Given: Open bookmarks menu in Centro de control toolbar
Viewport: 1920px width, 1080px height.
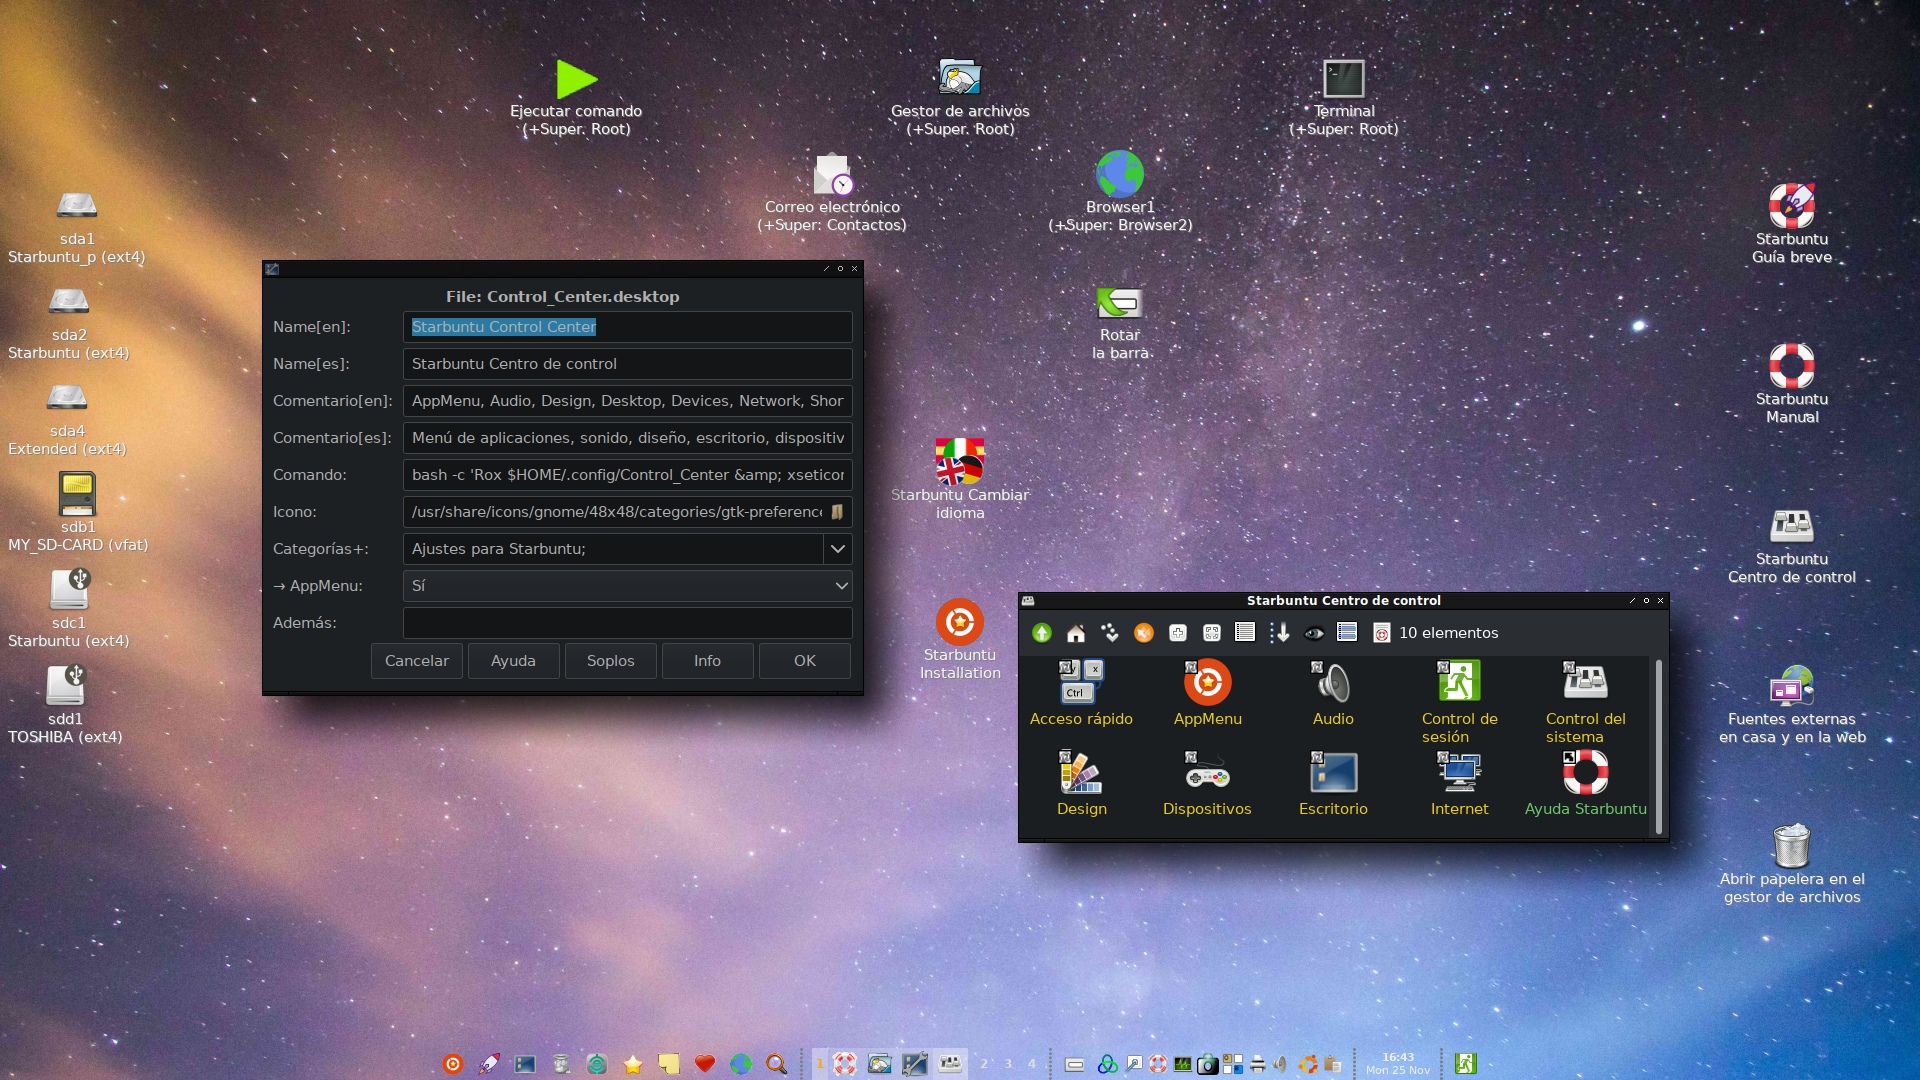Looking at the screenshot, I should pyautogui.click(x=1110, y=633).
